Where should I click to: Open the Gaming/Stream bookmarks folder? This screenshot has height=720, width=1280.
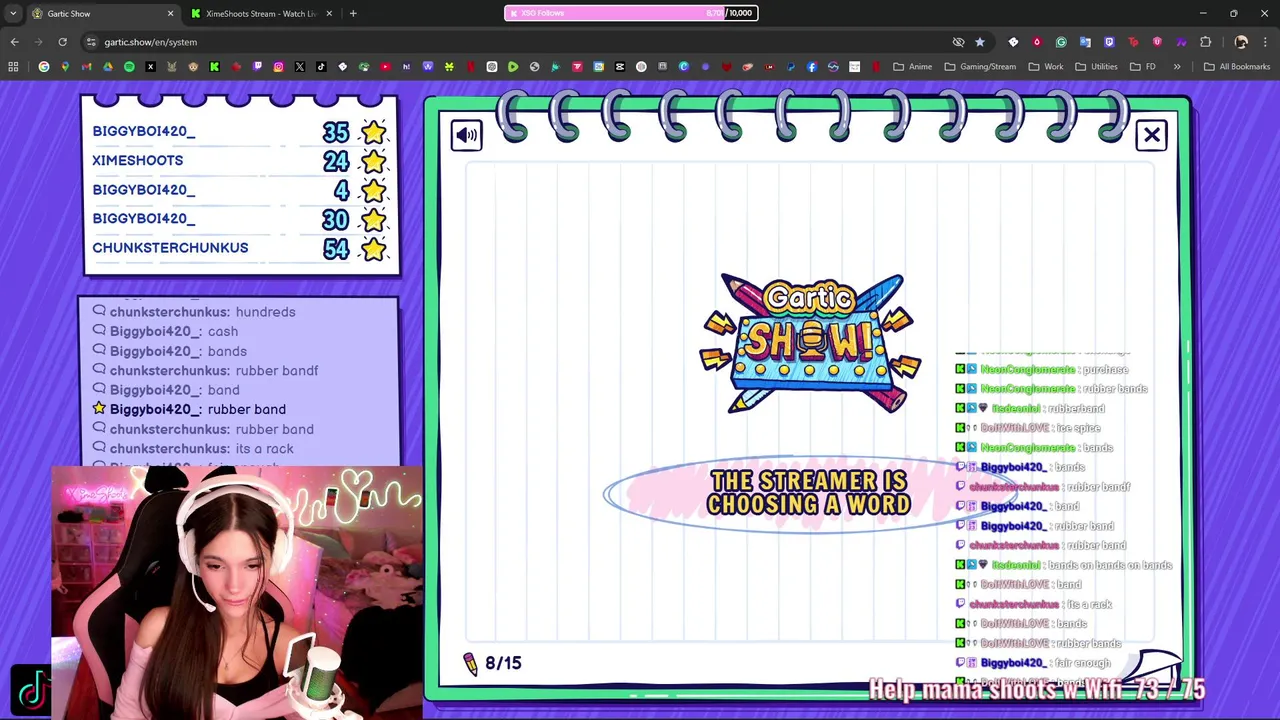point(979,67)
